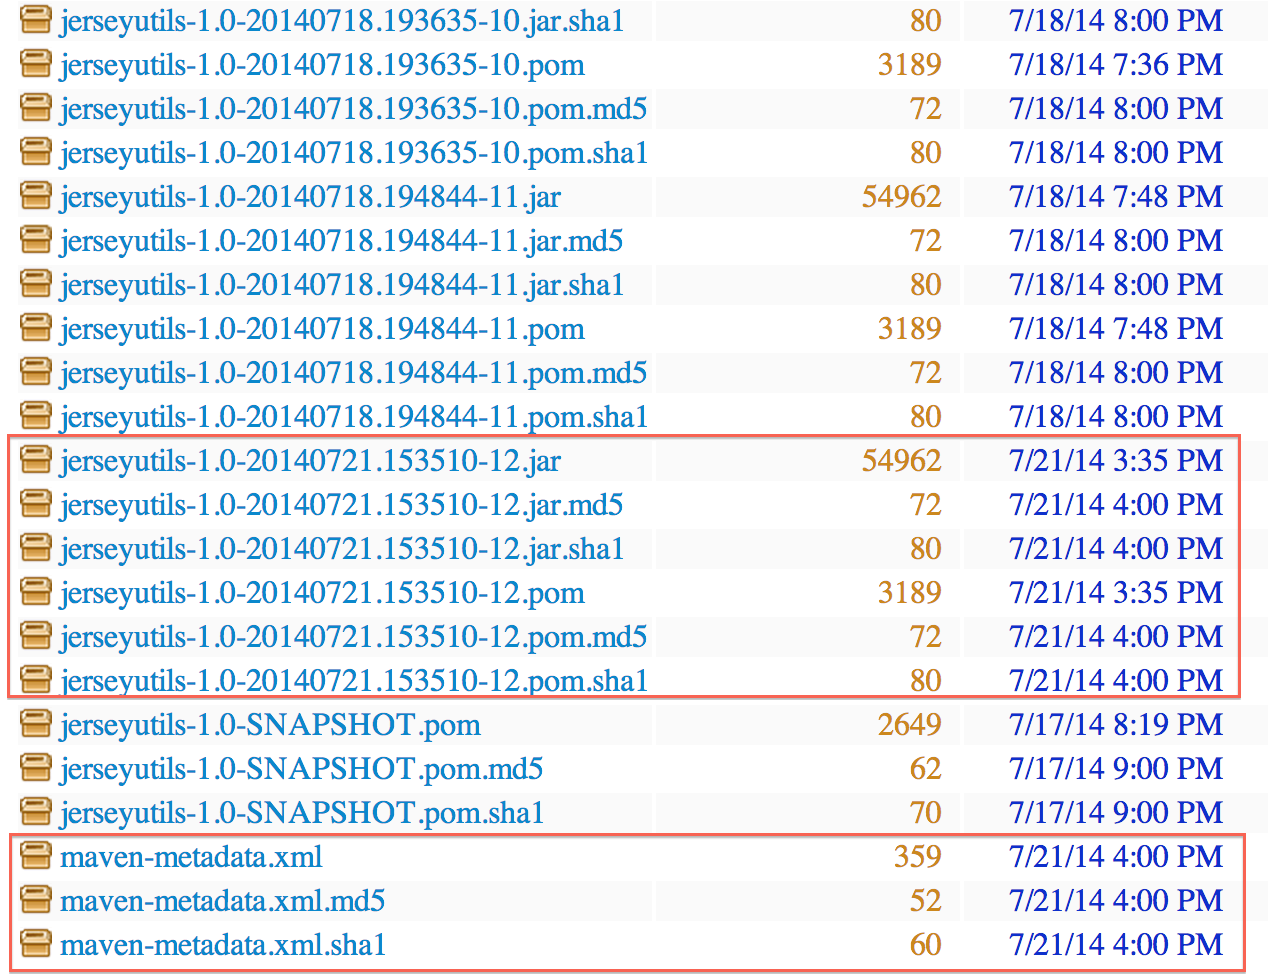The image size is (1268, 975).
Task: Open jerseyutils-1.0-20140721.153510-12.jar.sha1 link
Action: point(342,550)
